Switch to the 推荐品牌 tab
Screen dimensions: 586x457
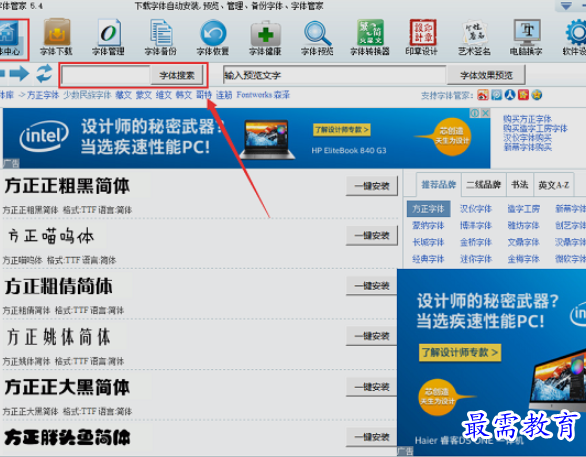click(439, 185)
